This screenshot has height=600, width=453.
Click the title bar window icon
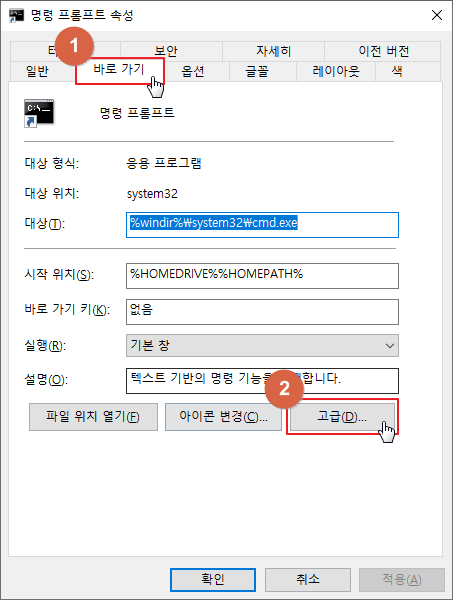16,15
